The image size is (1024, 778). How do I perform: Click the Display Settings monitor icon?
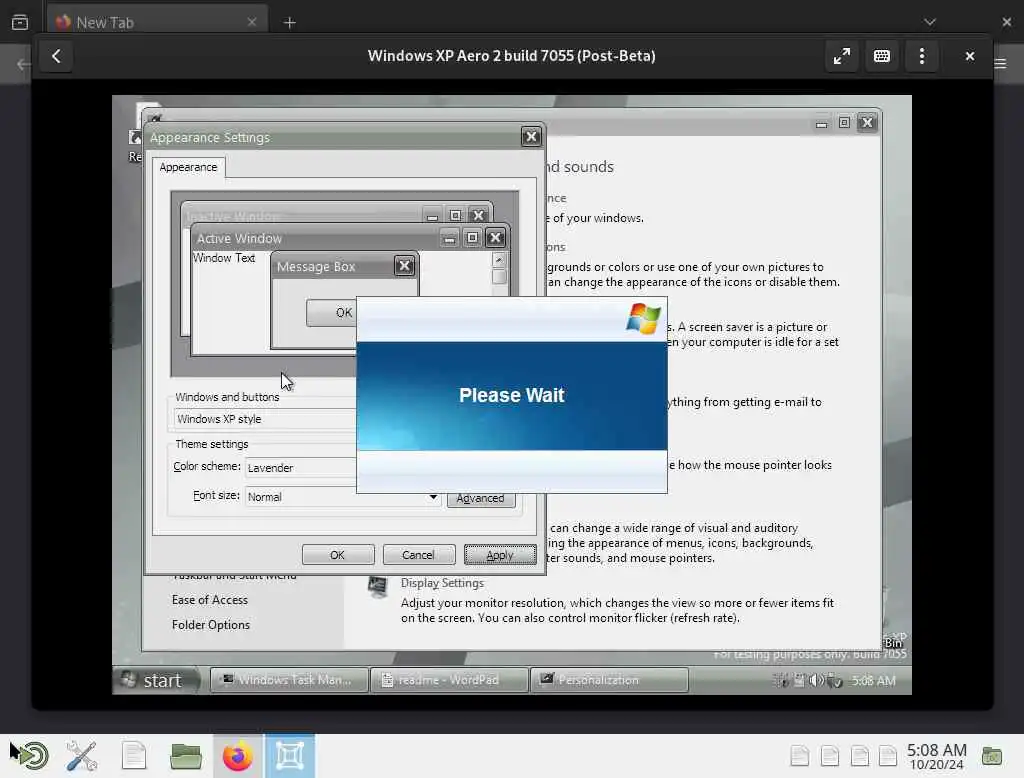377,587
